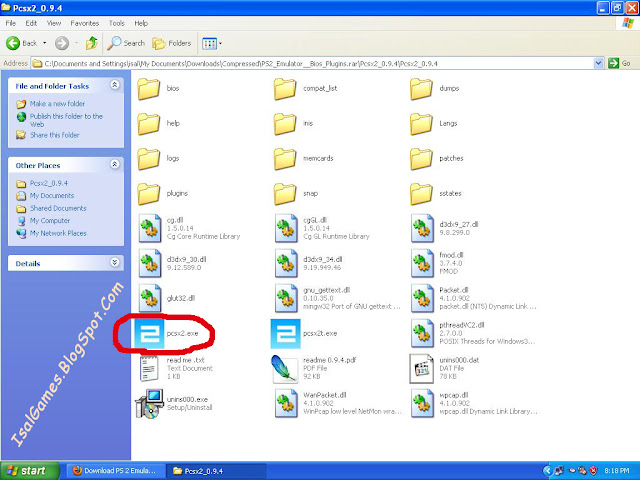Select the fmod.dll file icon
Image resolution: width=640 pixels, height=480 pixels.
422,263
